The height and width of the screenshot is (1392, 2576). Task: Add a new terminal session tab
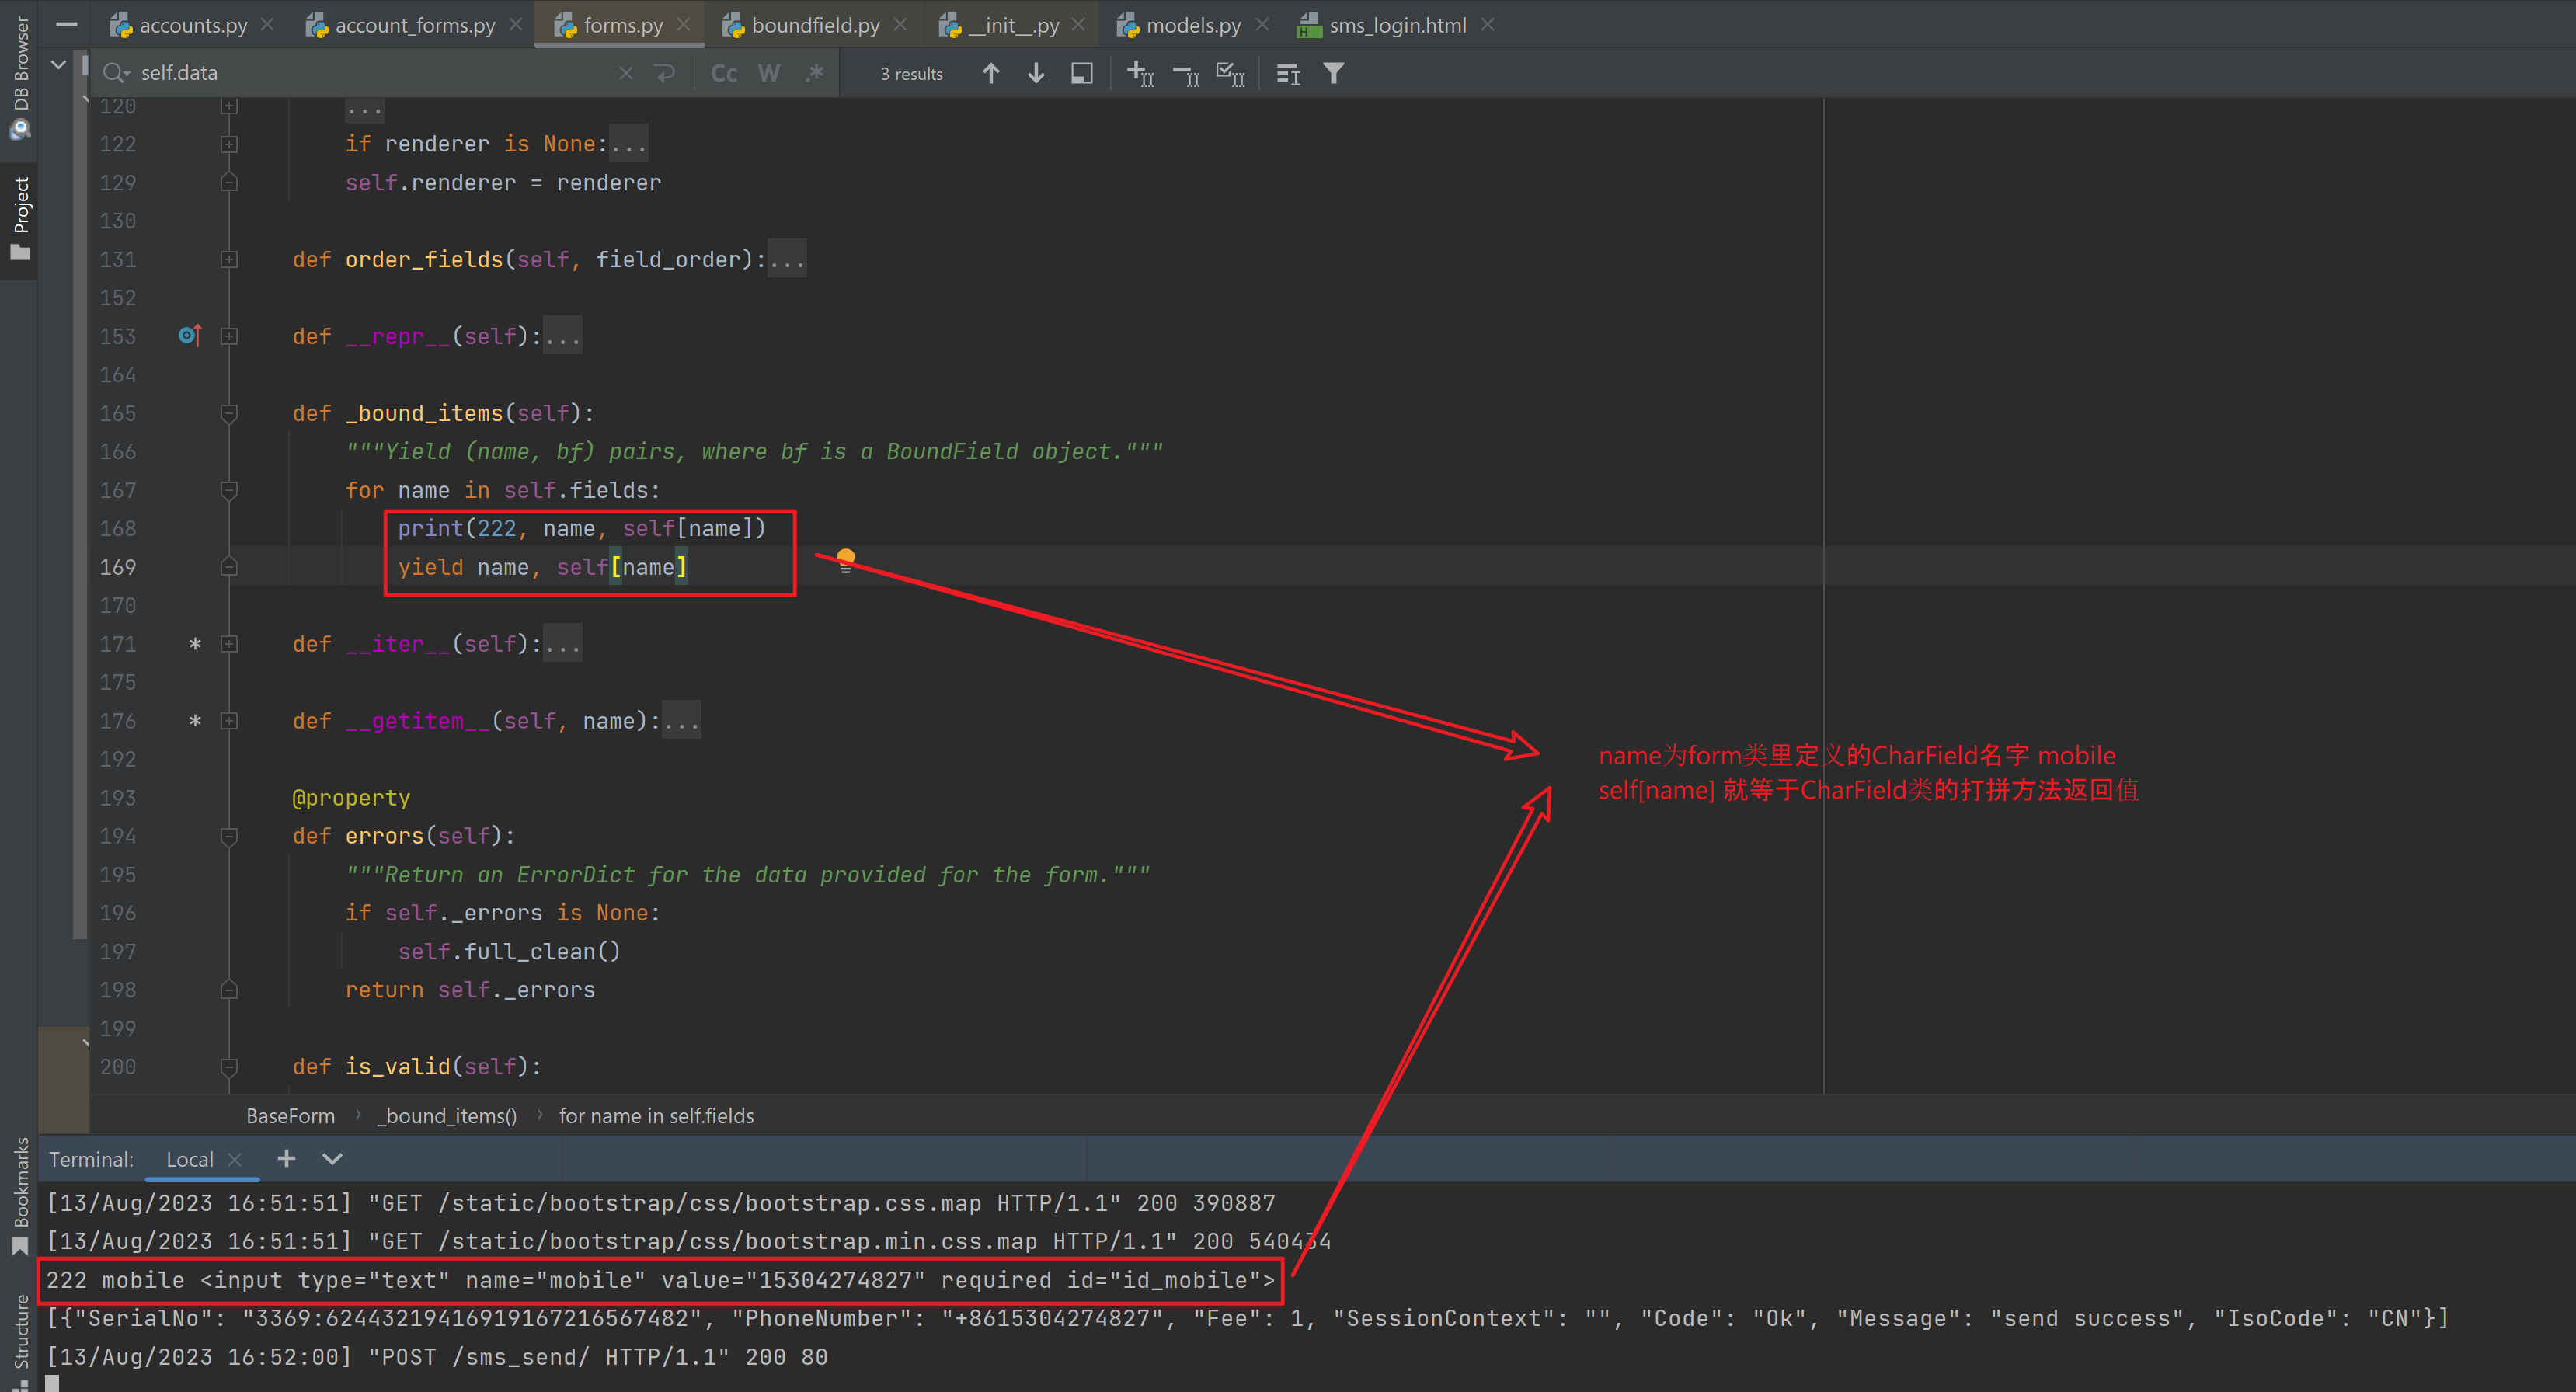pyautogui.click(x=286, y=1158)
